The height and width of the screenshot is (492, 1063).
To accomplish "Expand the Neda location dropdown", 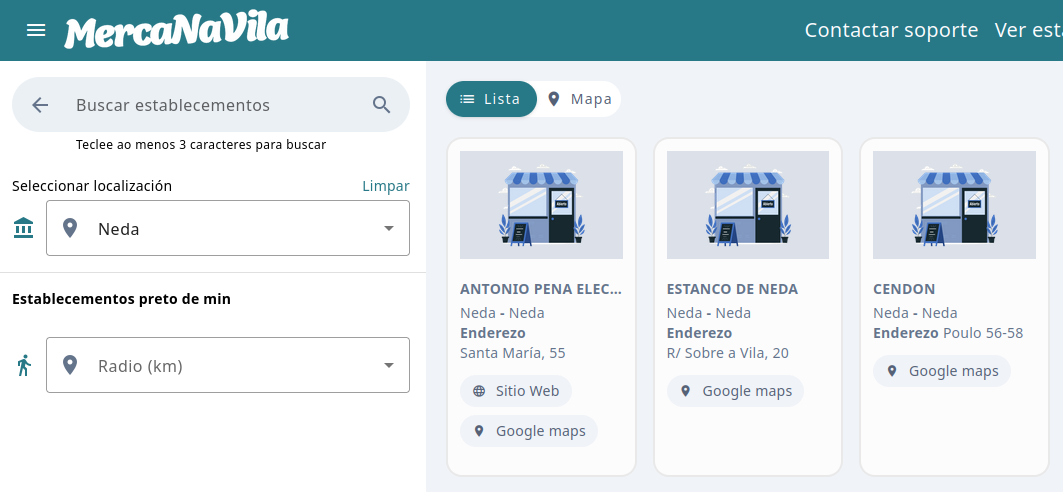I will [x=389, y=228].
